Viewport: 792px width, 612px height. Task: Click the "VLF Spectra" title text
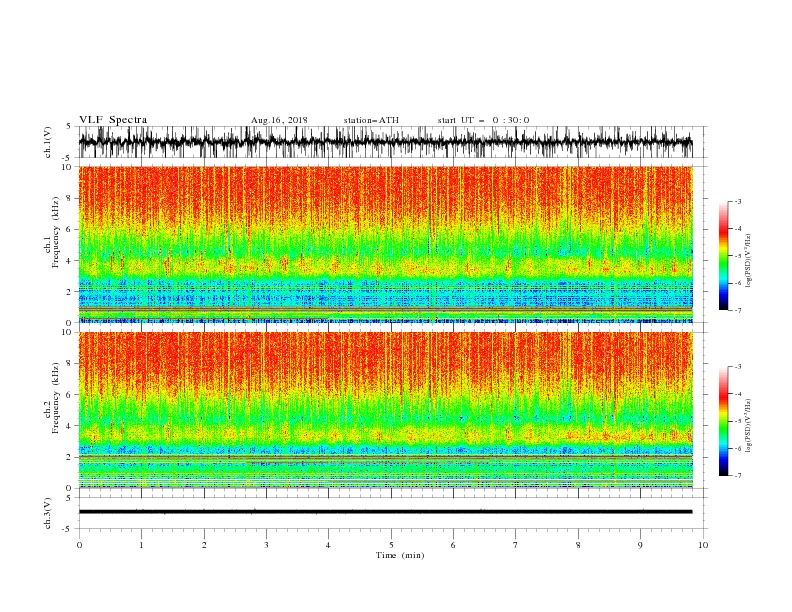pyautogui.click(x=113, y=120)
